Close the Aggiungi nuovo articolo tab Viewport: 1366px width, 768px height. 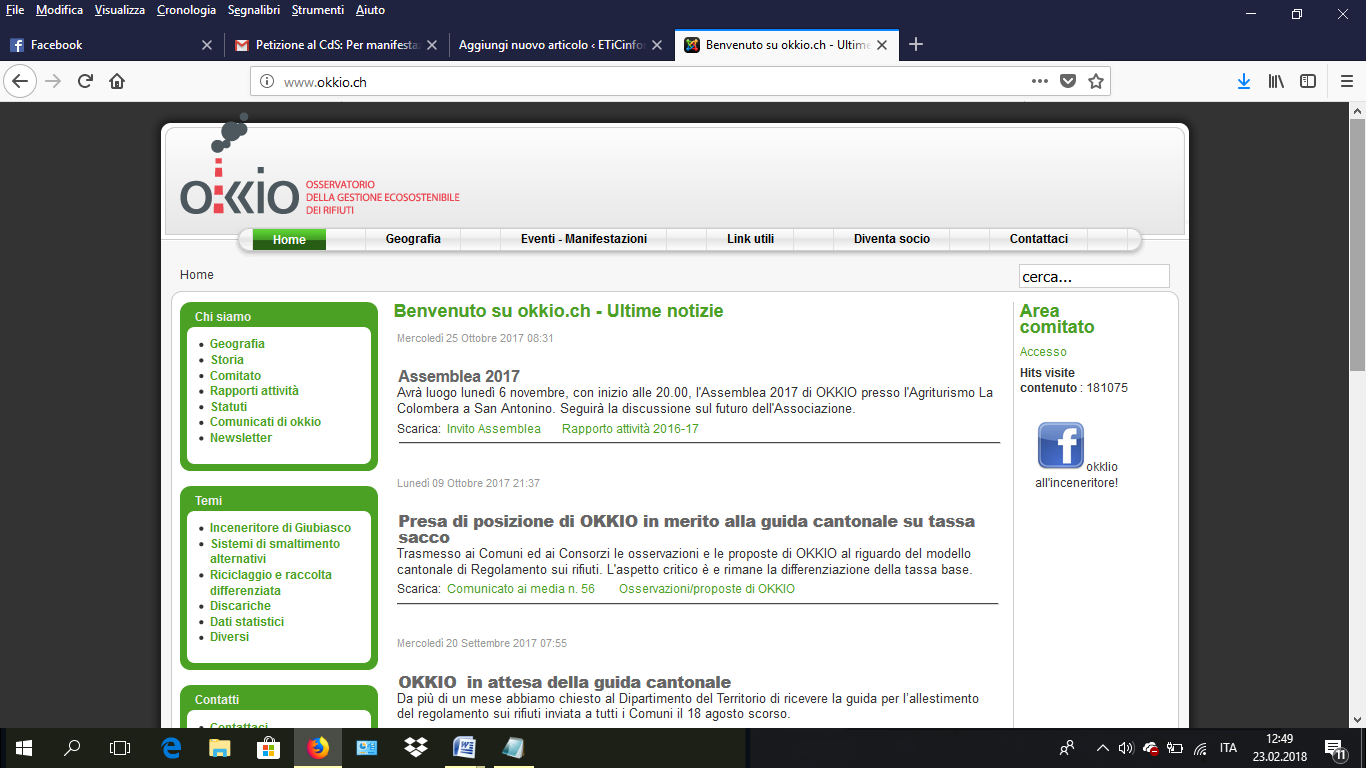657,45
